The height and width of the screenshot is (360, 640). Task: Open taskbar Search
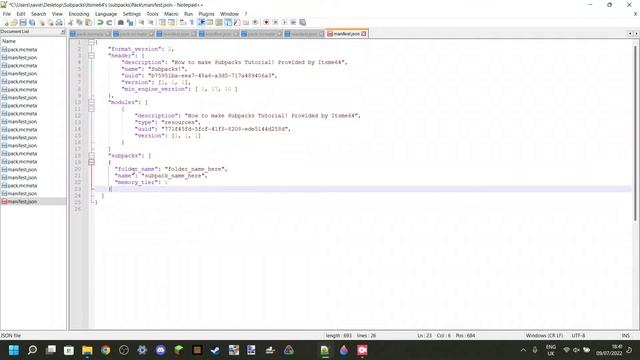(x=32, y=350)
